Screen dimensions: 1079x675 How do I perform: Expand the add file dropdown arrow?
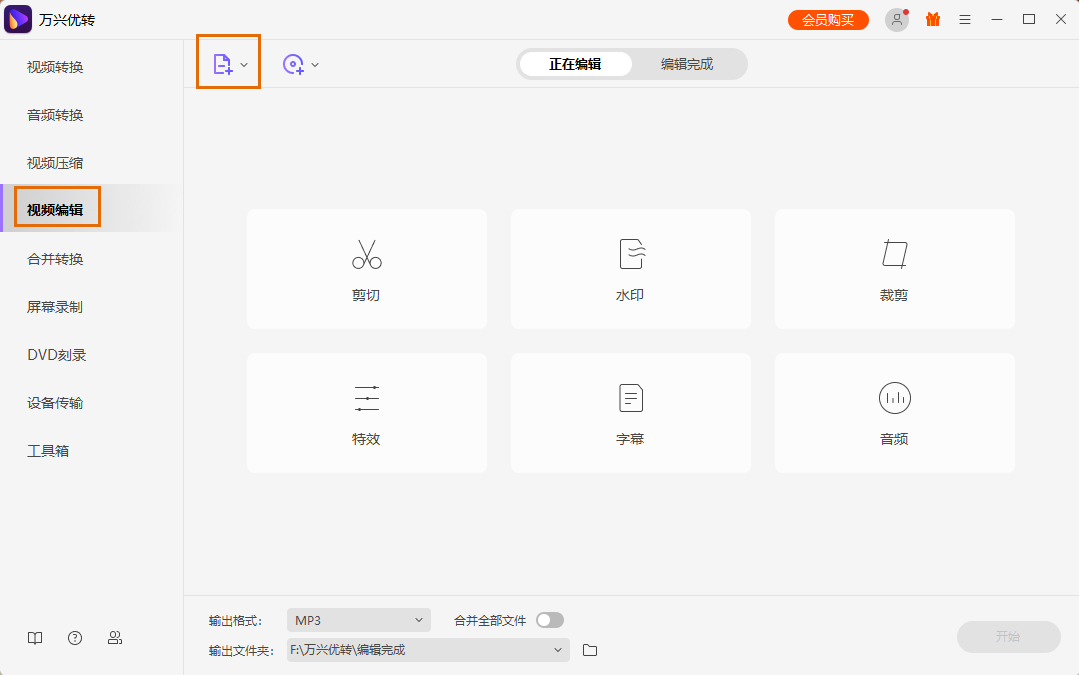point(244,63)
